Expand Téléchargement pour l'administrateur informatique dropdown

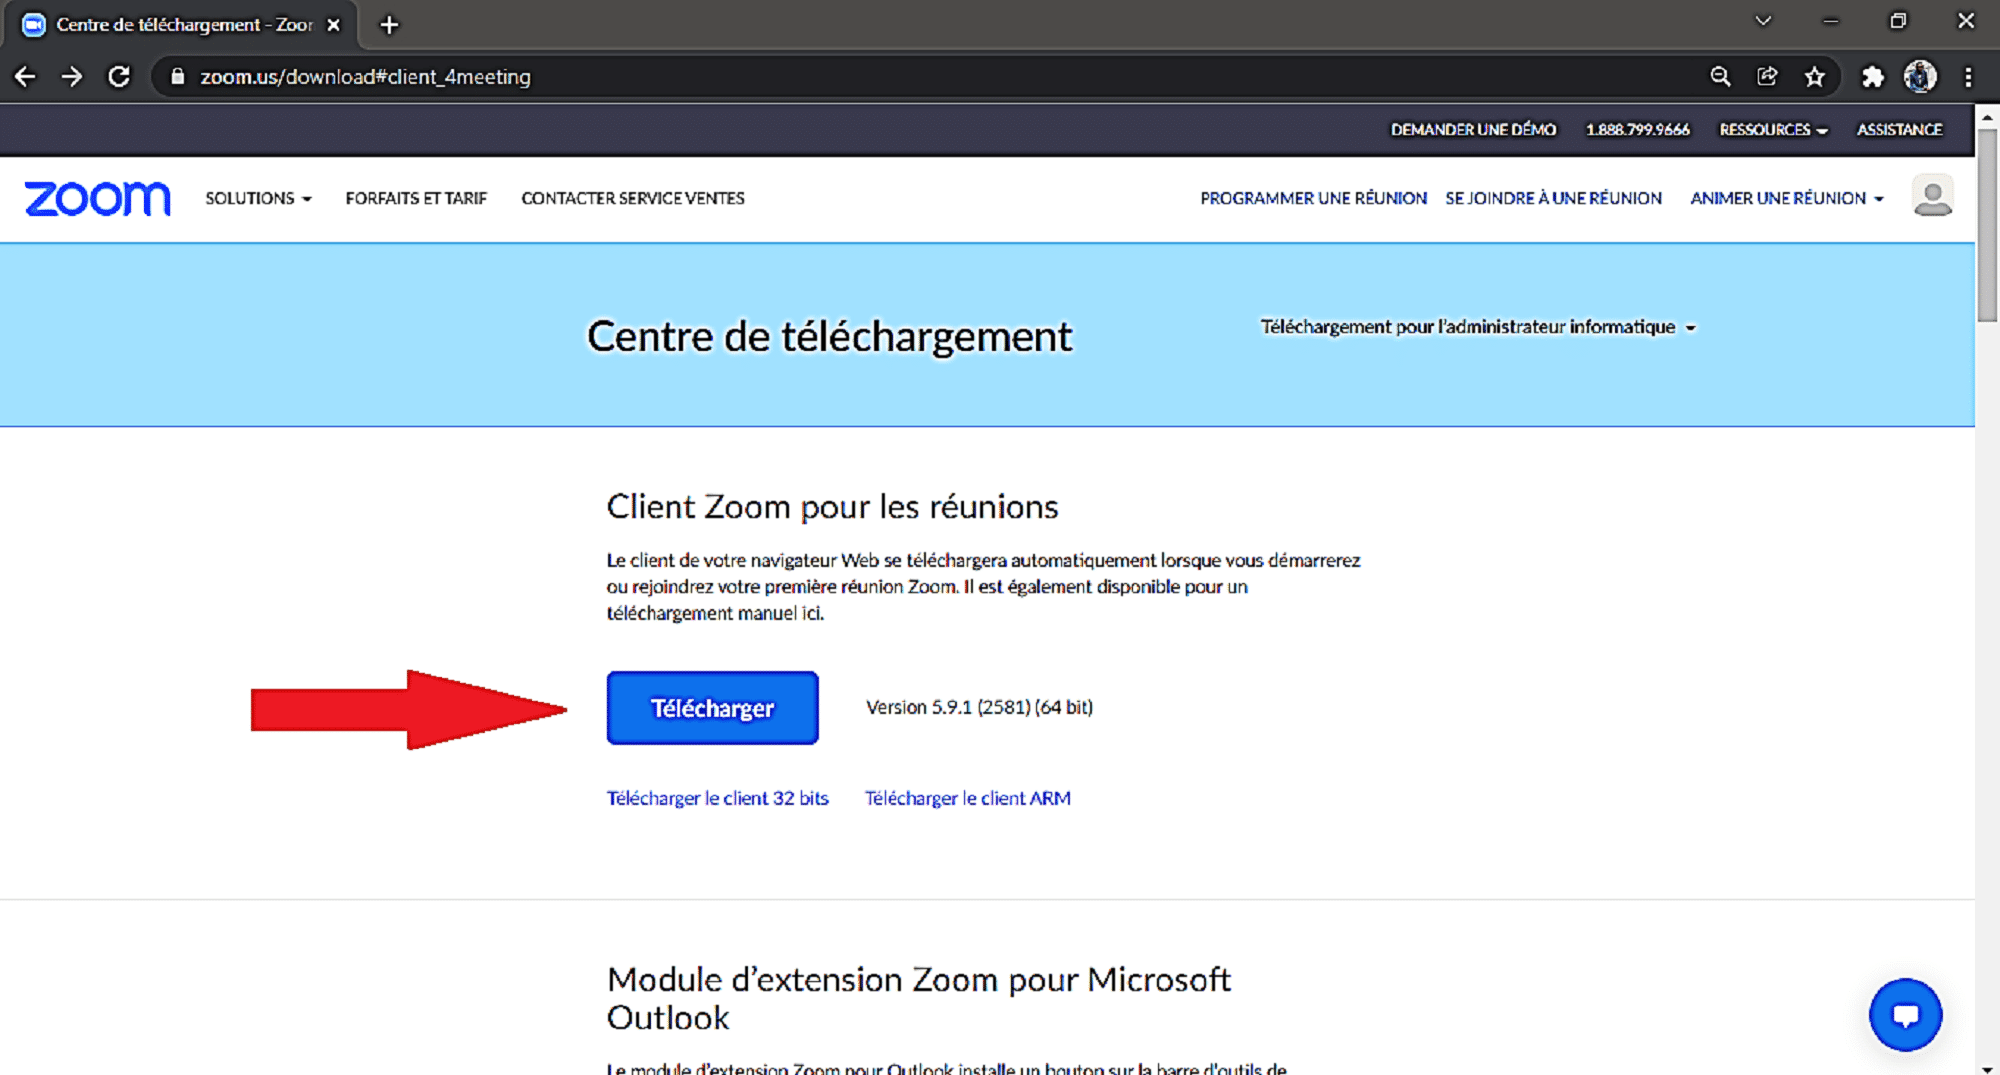point(1477,327)
